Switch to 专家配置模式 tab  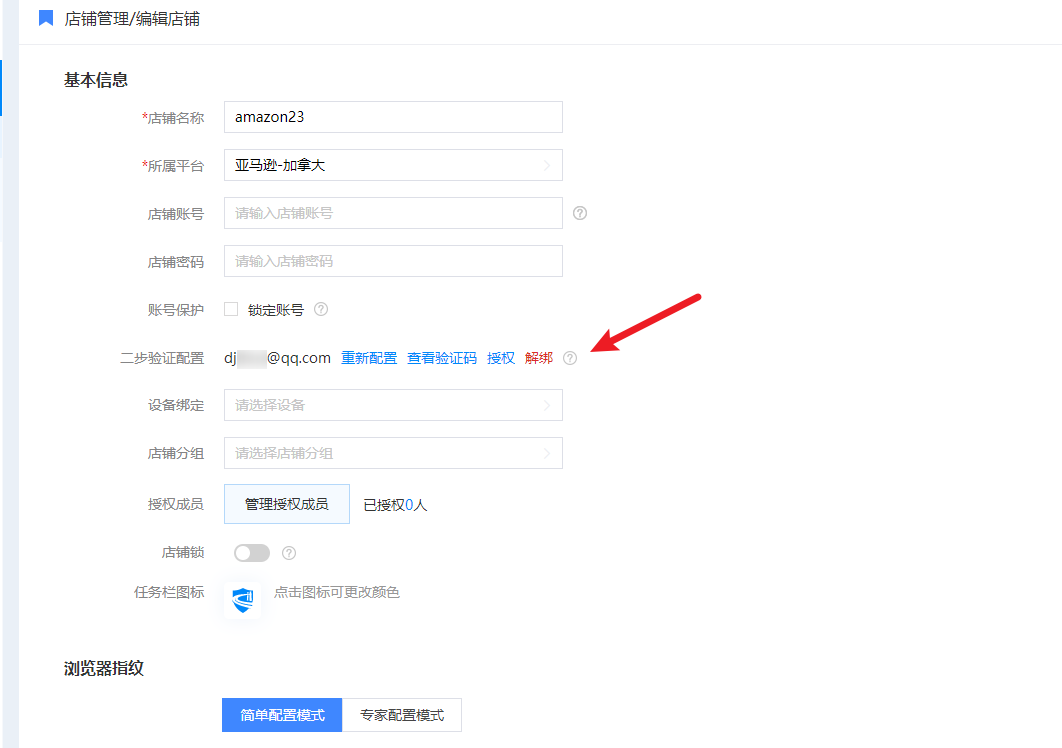coord(402,716)
